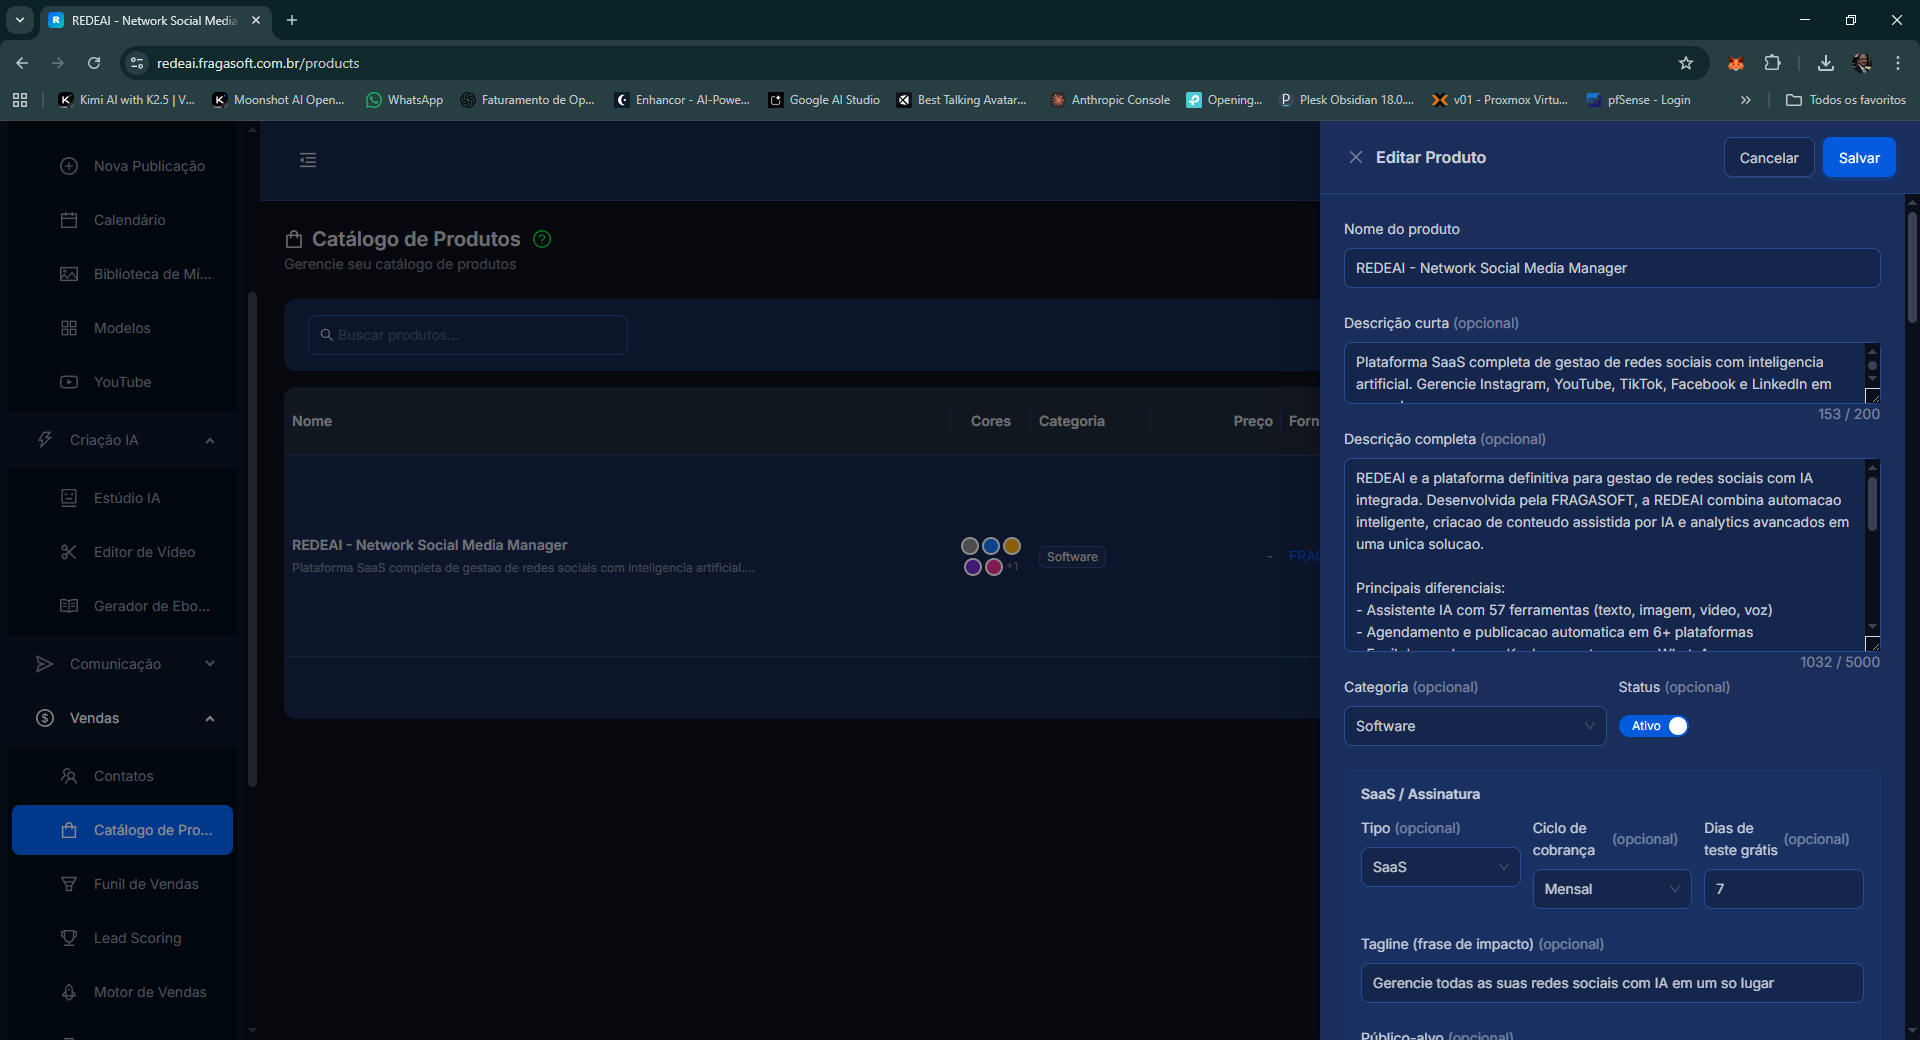Click the browser address bar URL
The width and height of the screenshot is (1920, 1040).
(258, 63)
